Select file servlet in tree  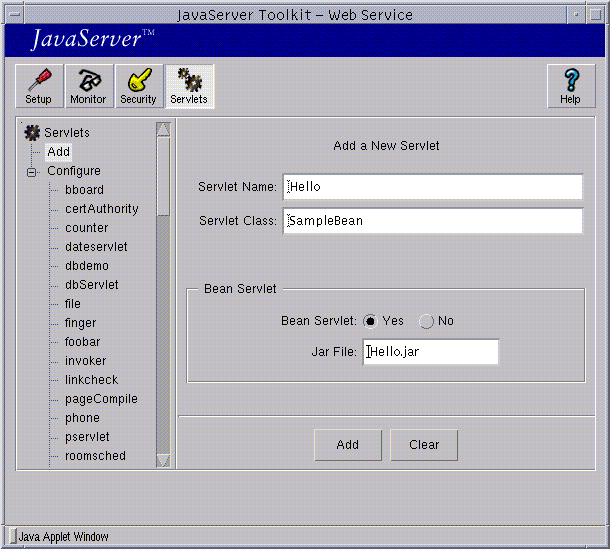click(73, 304)
